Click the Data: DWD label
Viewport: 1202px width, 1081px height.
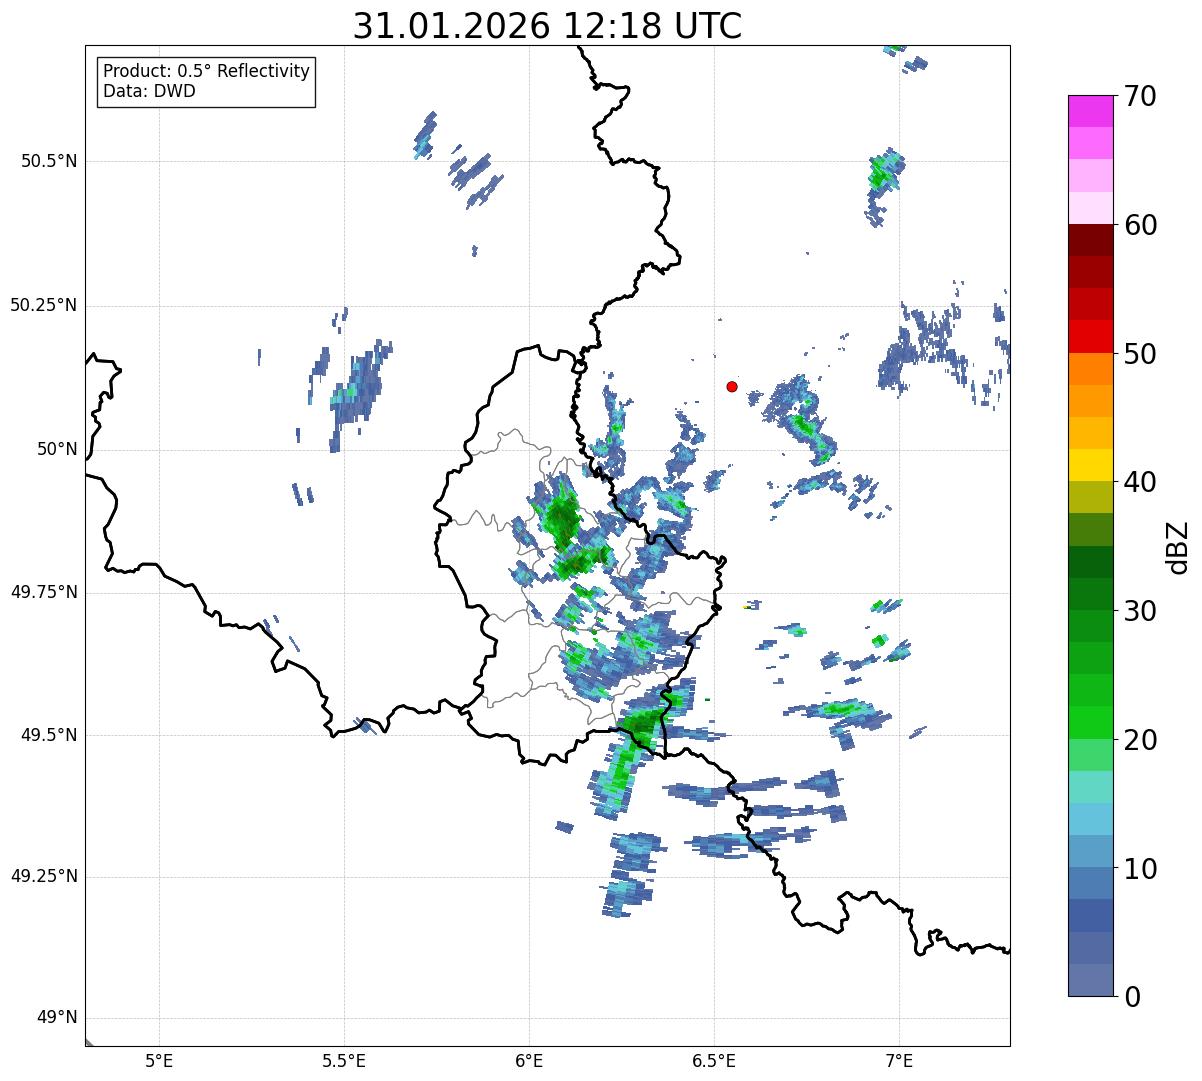click(149, 91)
